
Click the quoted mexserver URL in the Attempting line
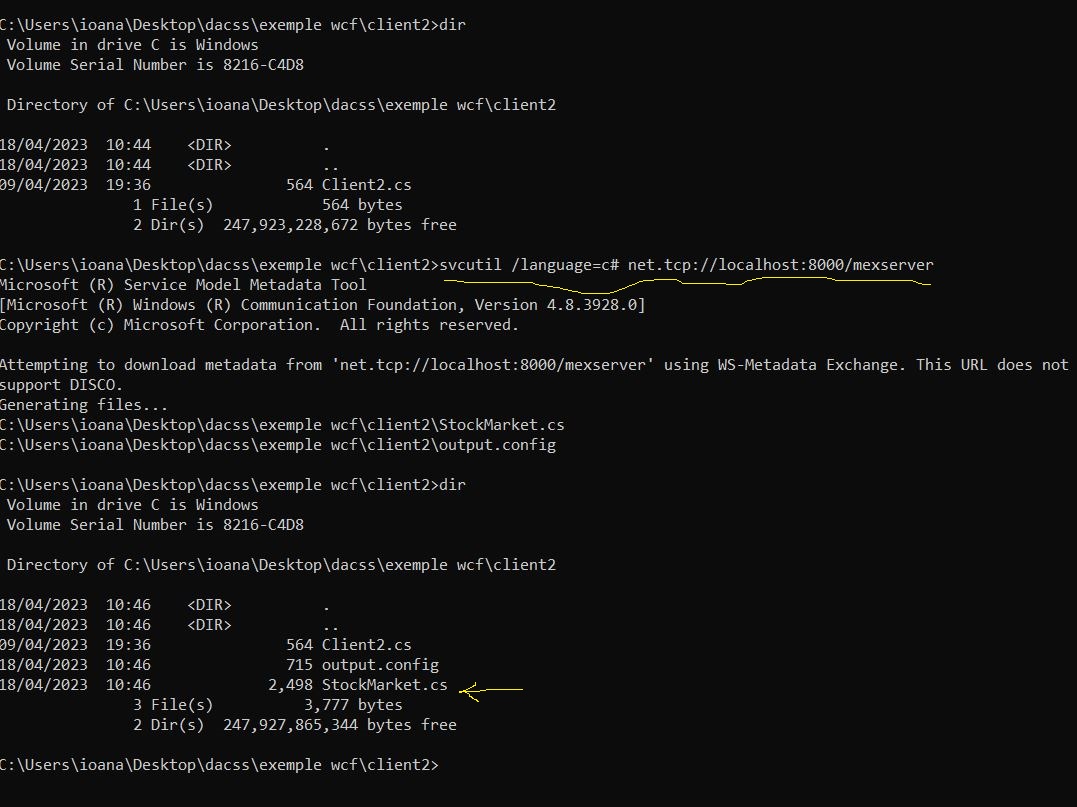click(492, 365)
